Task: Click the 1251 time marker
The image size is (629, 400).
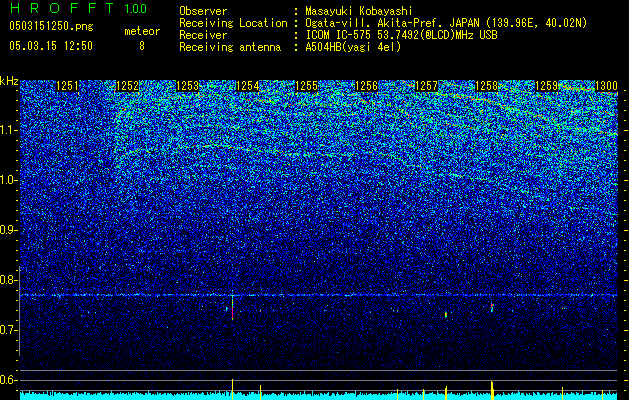Action: (x=67, y=86)
